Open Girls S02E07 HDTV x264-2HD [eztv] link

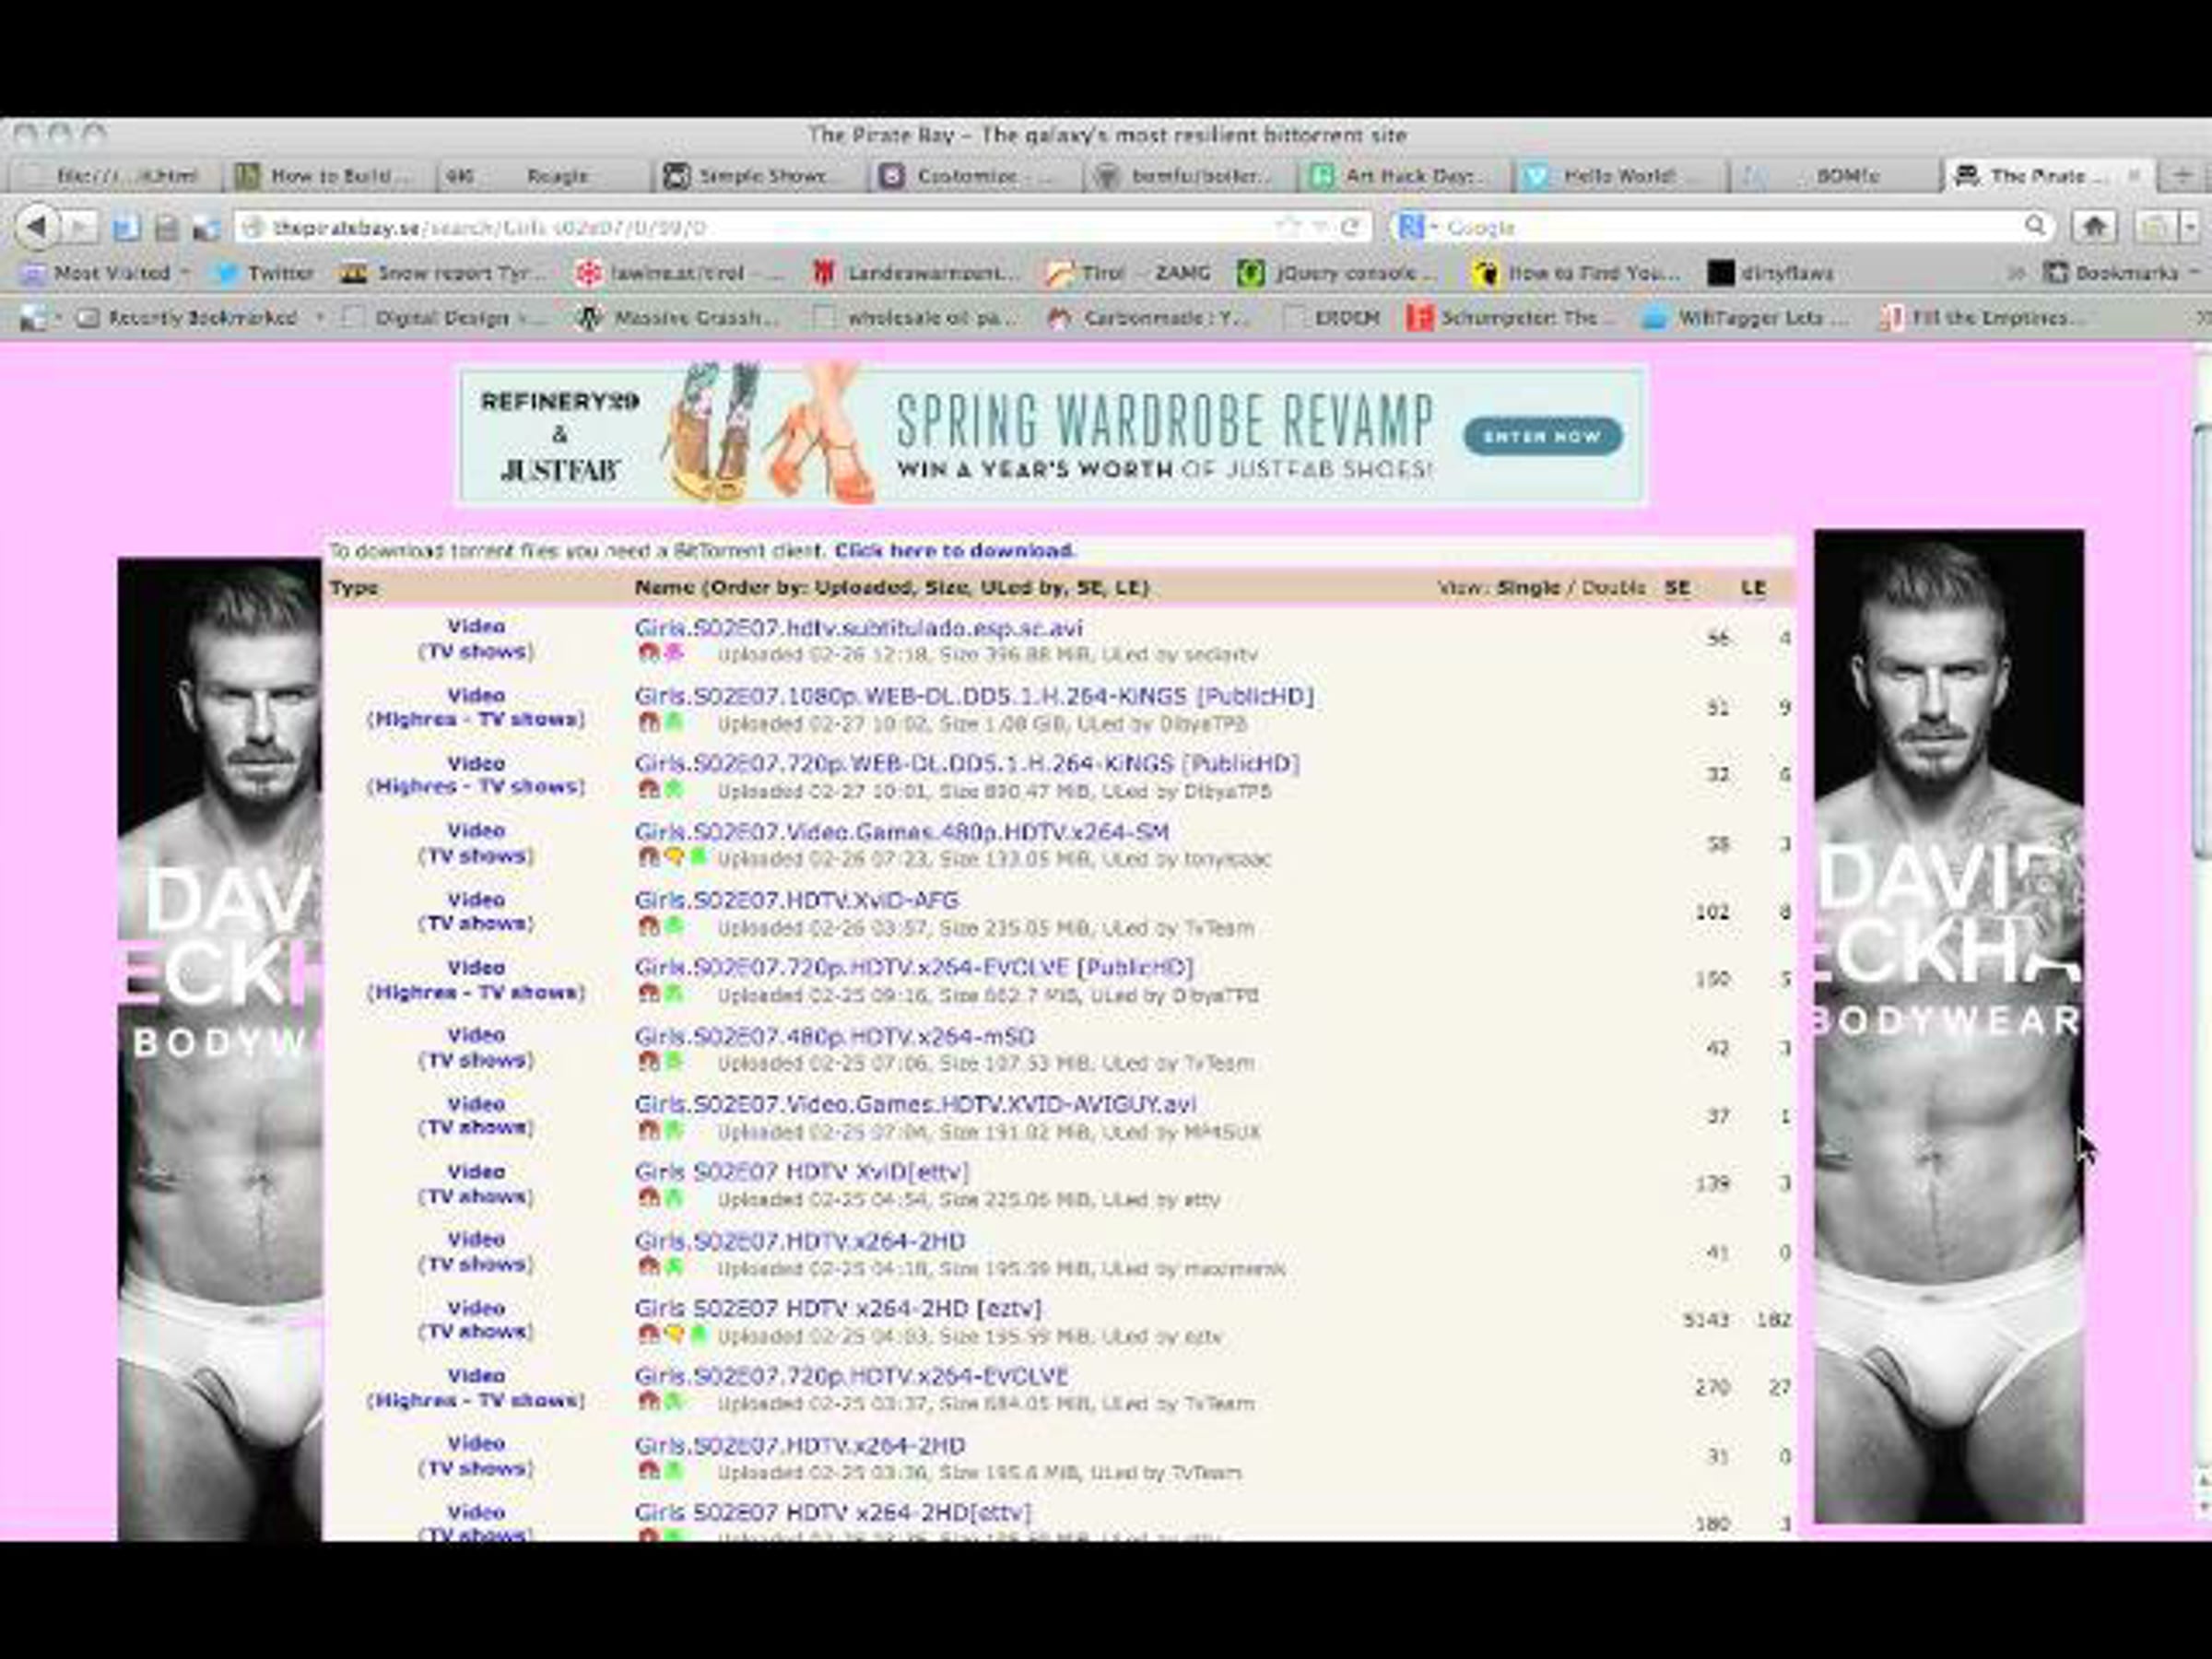[838, 1308]
